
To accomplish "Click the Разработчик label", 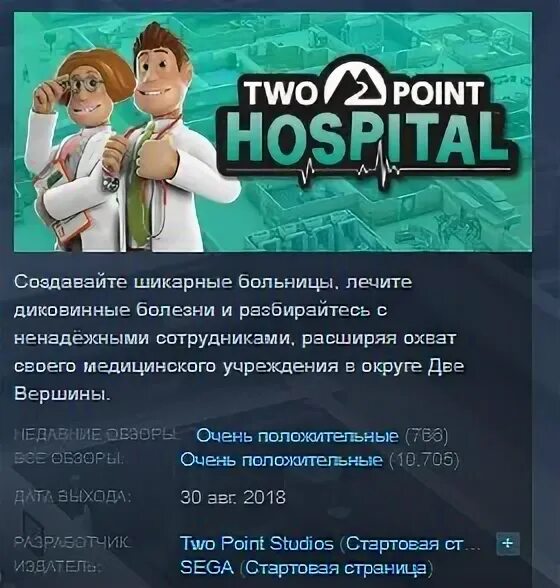I will 71,542.
